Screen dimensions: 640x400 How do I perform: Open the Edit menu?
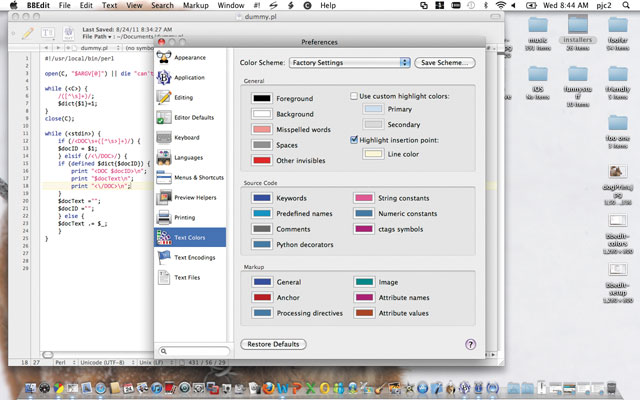click(86, 5)
